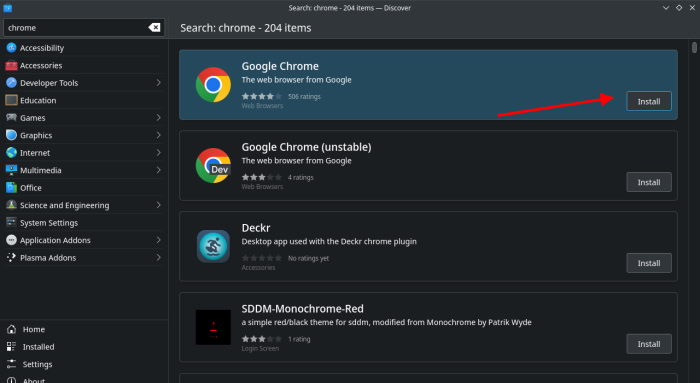Click the Application Addons icon

coord(12,240)
